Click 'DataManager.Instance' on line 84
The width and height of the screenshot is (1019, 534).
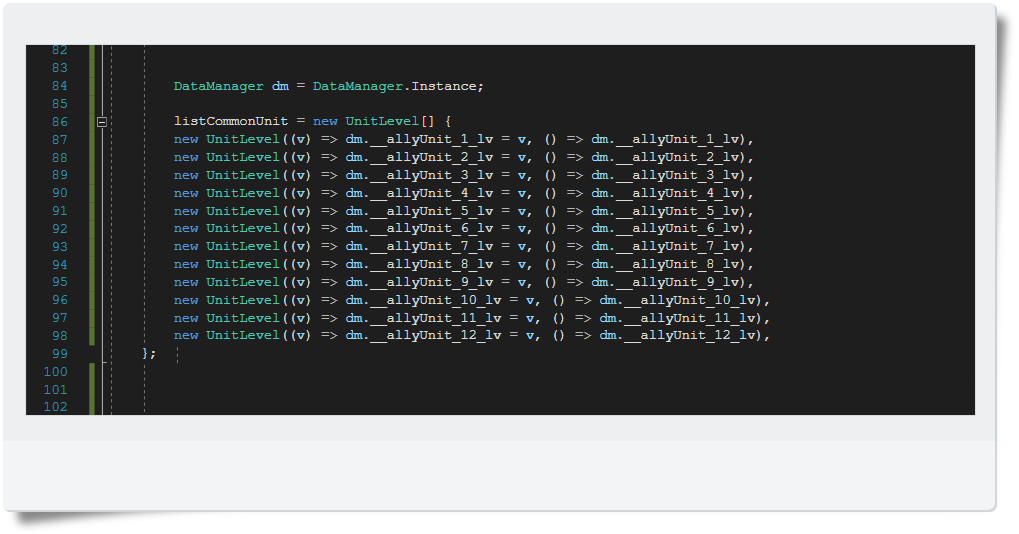(396, 86)
